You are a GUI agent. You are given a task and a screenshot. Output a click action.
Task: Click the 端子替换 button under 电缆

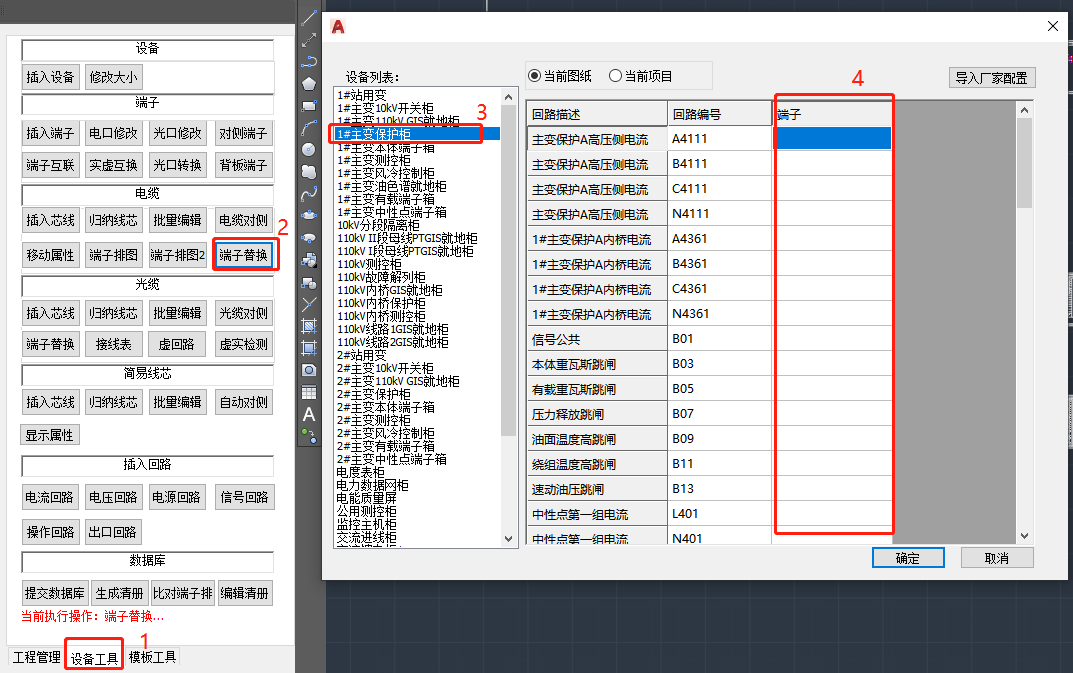pos(244,255)
